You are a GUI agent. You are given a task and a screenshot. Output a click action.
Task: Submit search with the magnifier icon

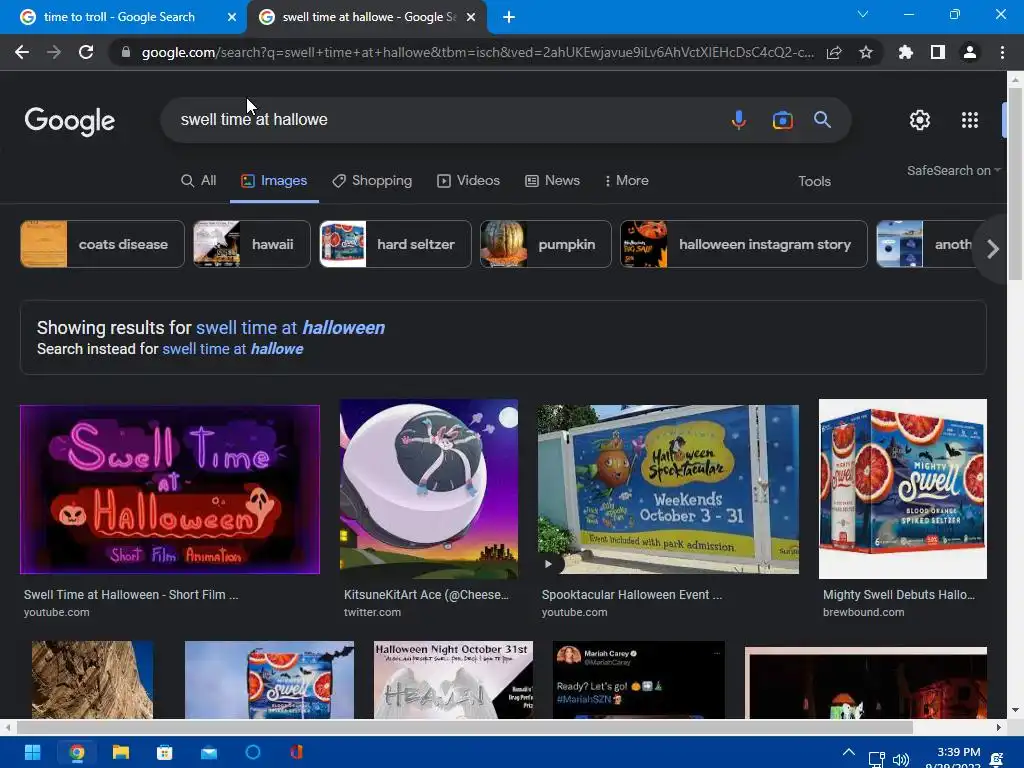point(822,120)
